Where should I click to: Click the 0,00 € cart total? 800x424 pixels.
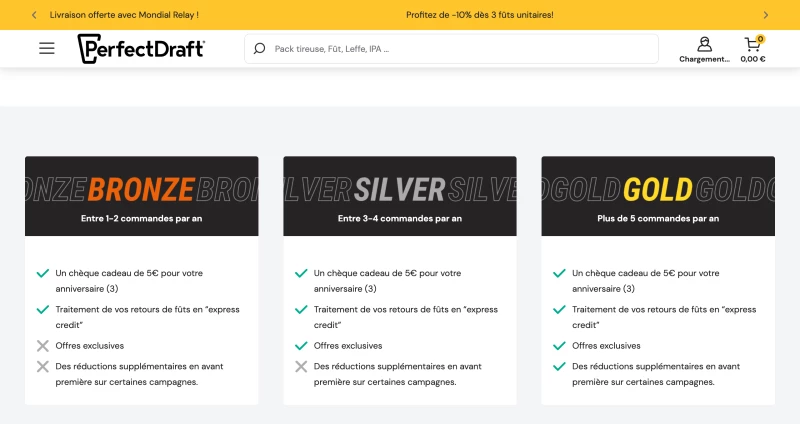pos(753,59)
